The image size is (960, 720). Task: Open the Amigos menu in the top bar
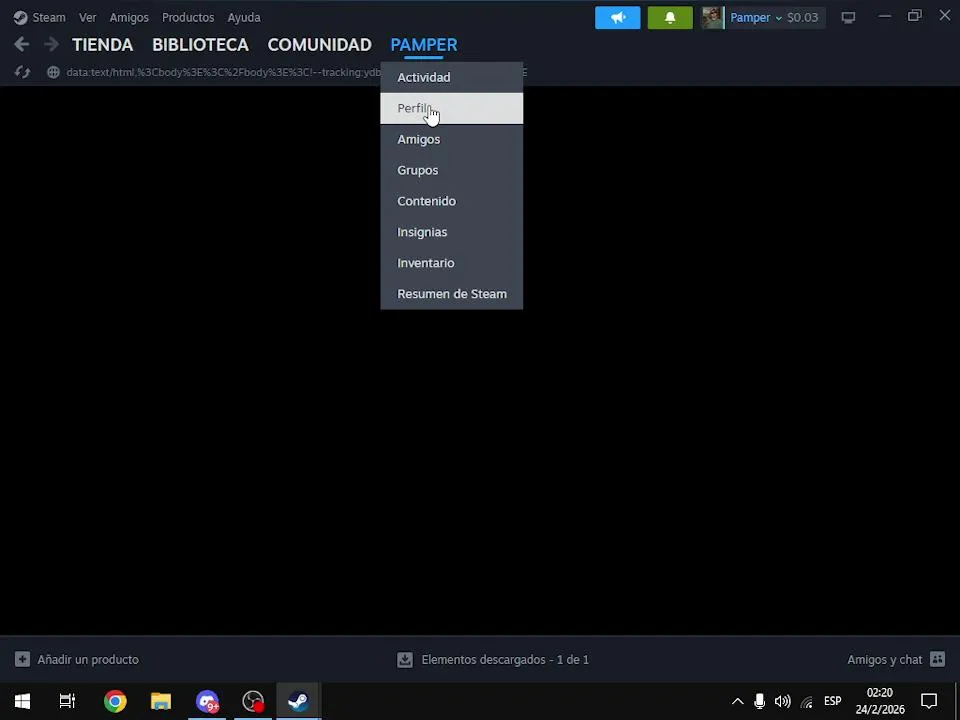click(129, 17)
